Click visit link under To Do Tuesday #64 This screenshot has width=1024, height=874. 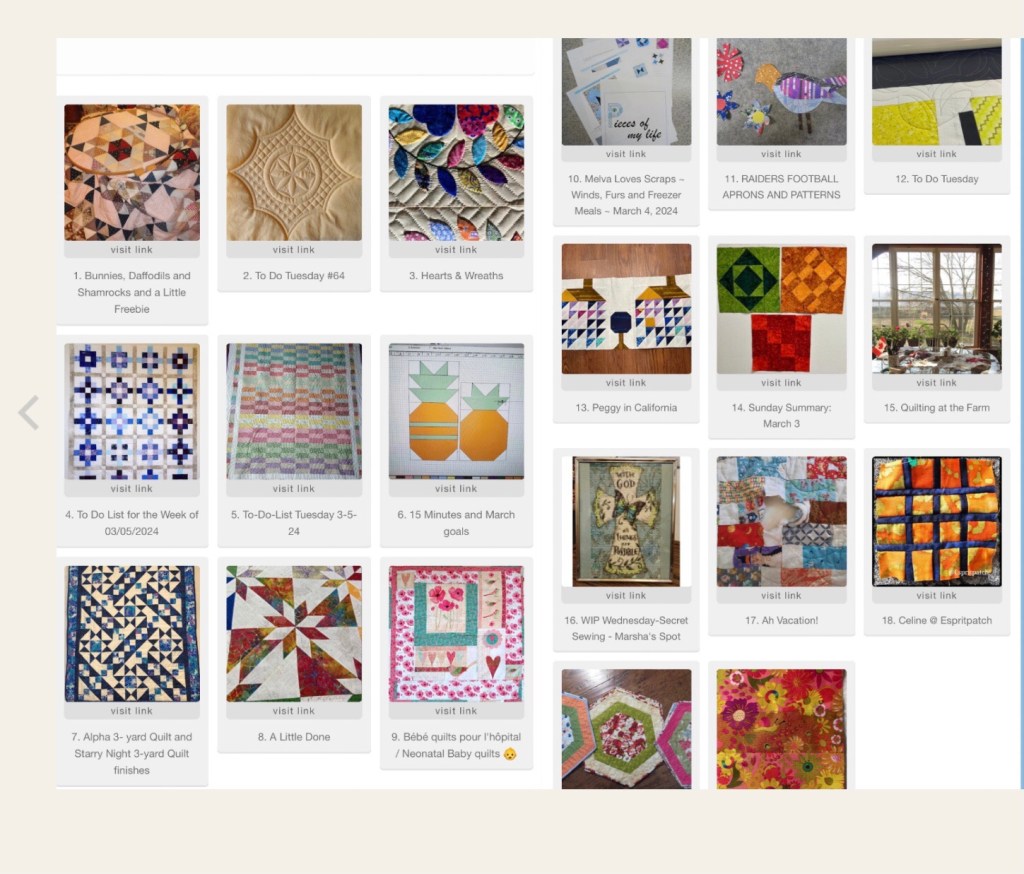pyautogui.click(x=294, y=250)
